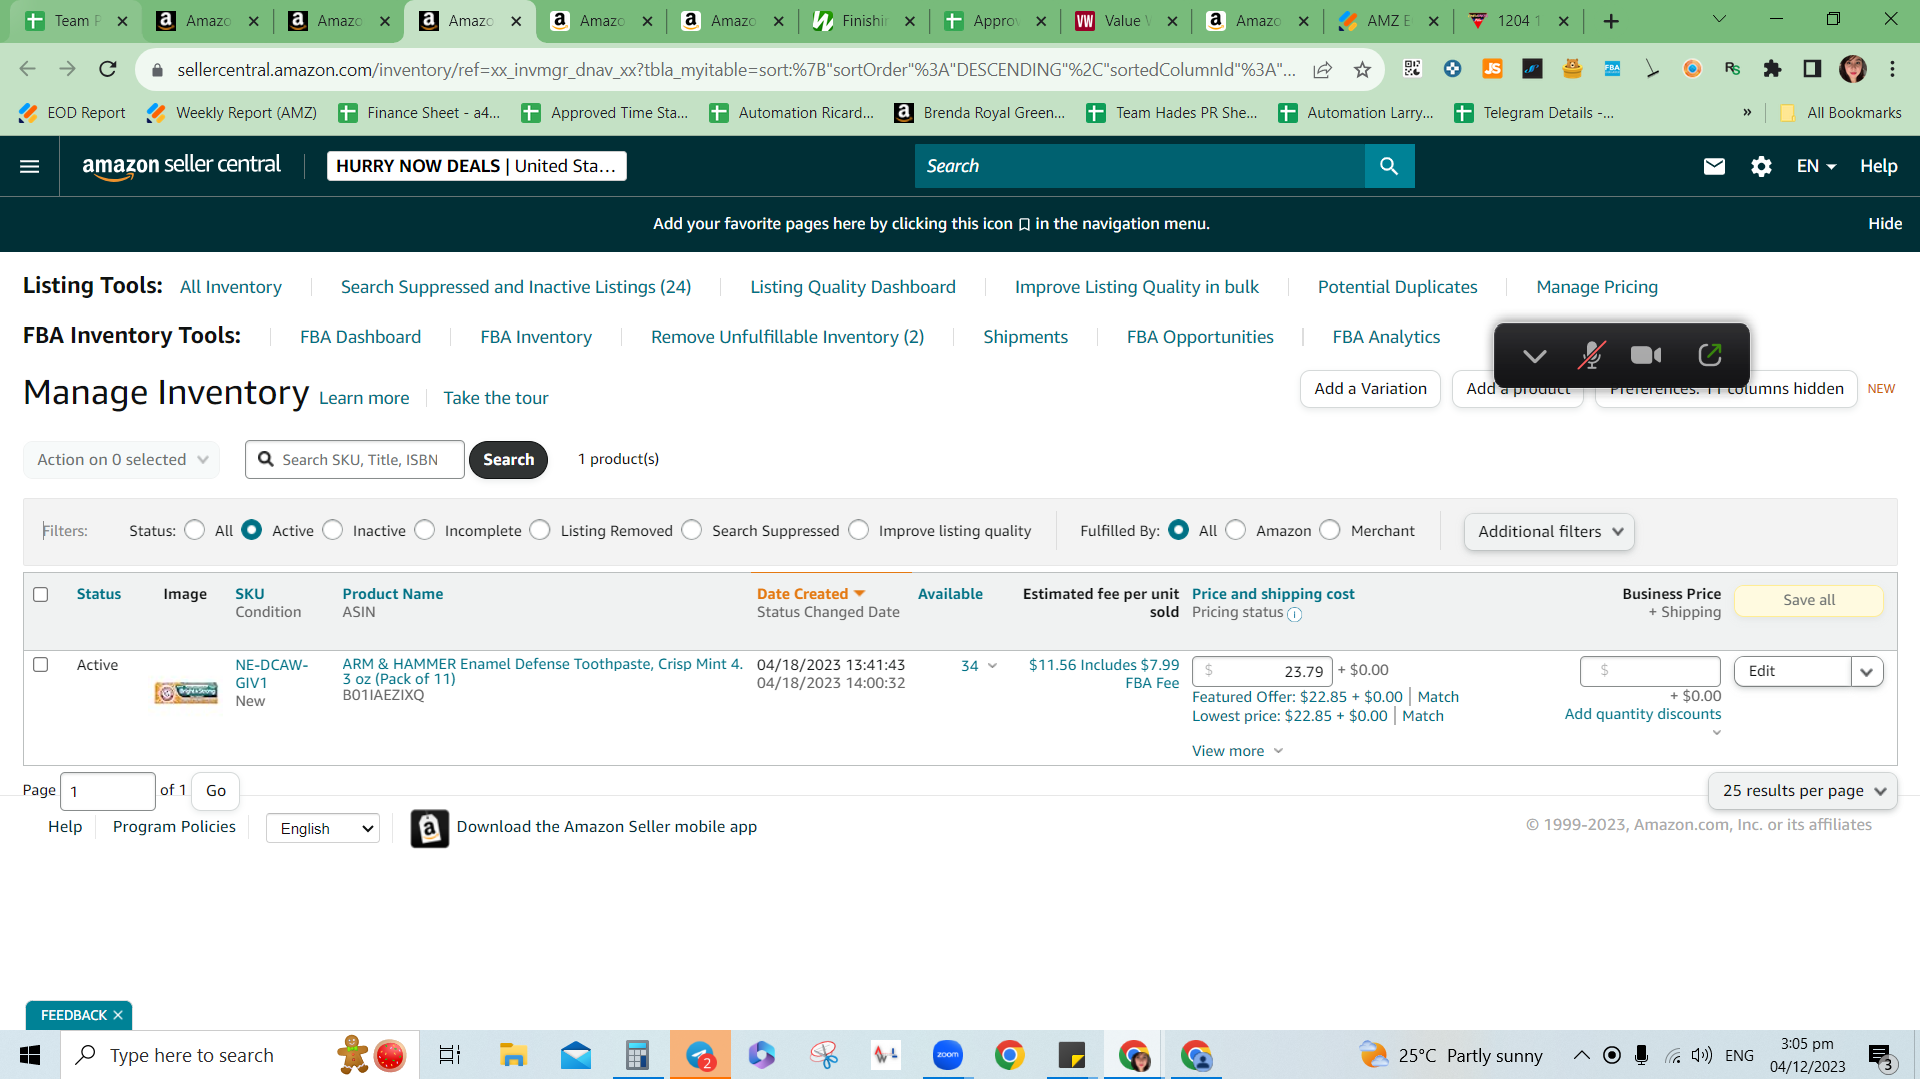This screenshot has width=1920, height=1079.
Task: Open the ARM & HAMMER toothpaste product link
Action: (x=543, y=671)
